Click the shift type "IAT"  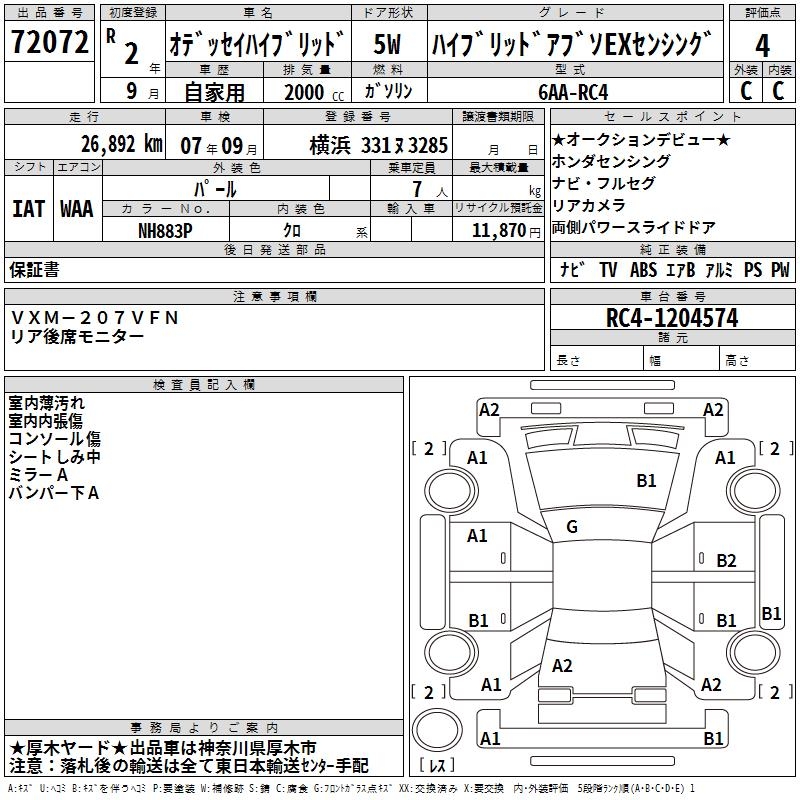[x=28, y=209]
